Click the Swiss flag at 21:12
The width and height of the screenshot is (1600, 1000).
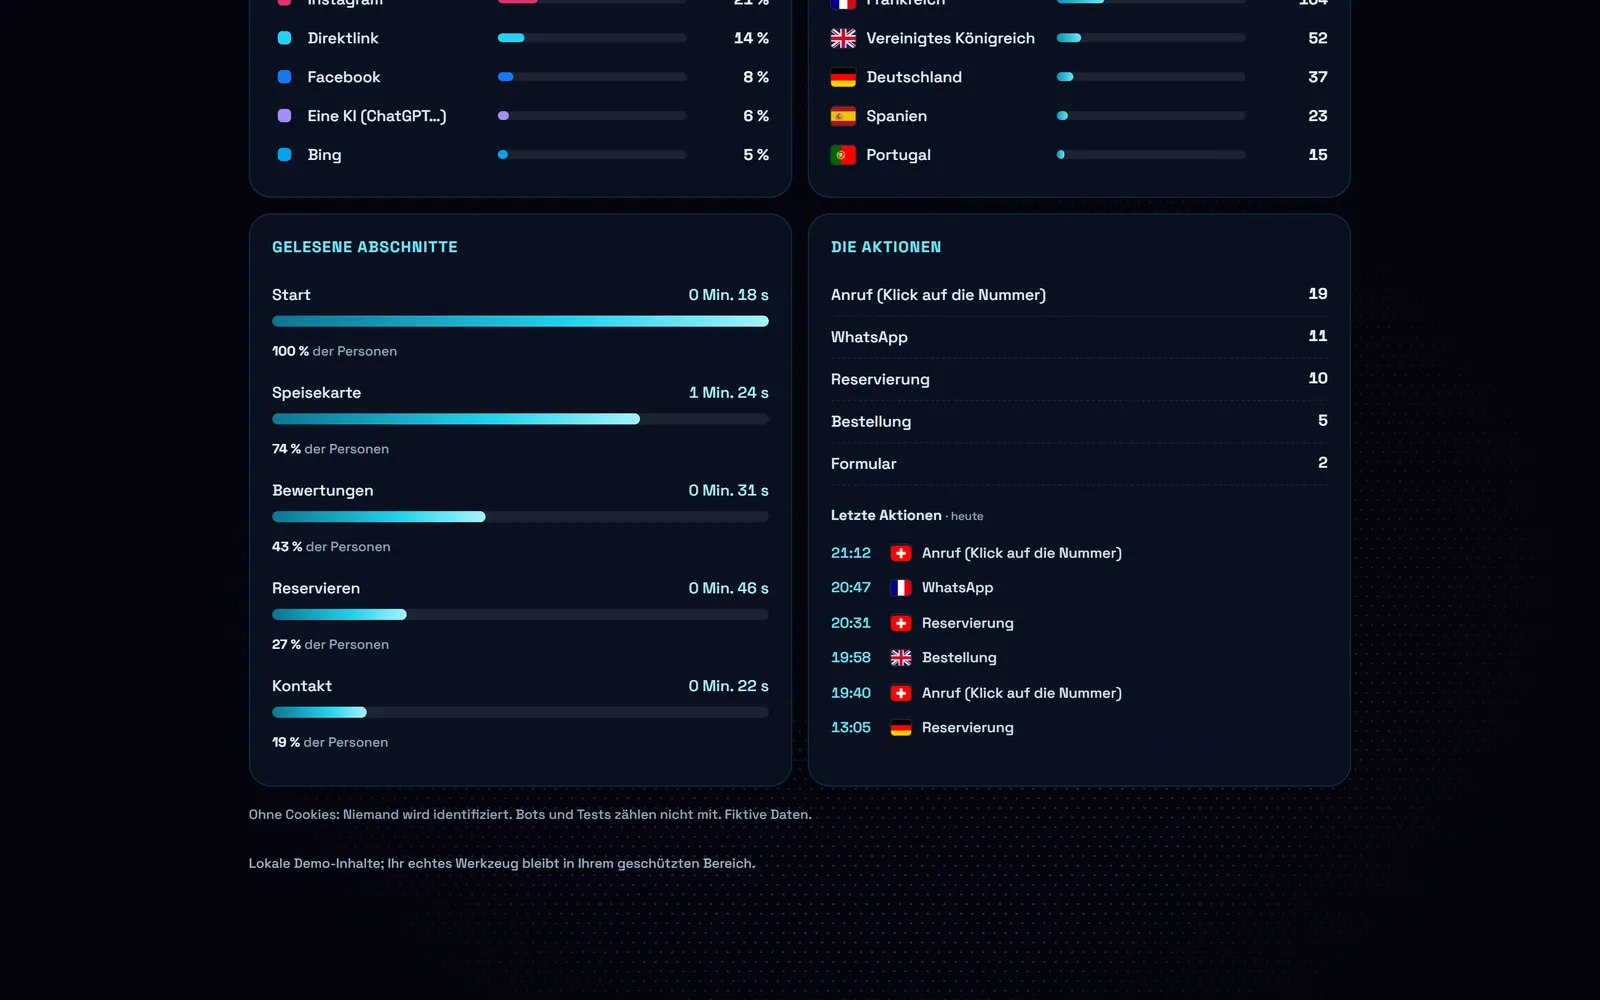(x=901, y=553)
